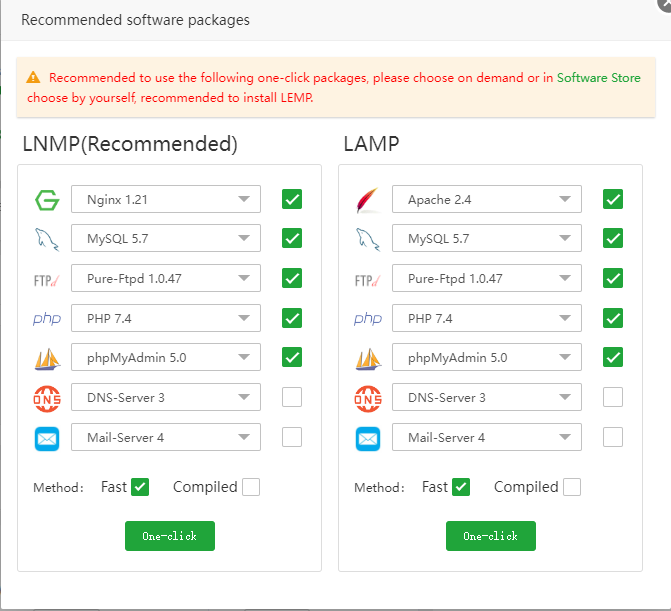This screenshot has height=611, width=671.
Task: Open MySQL 5.7 dropdown in LAMP
Action: click(487, 238)
